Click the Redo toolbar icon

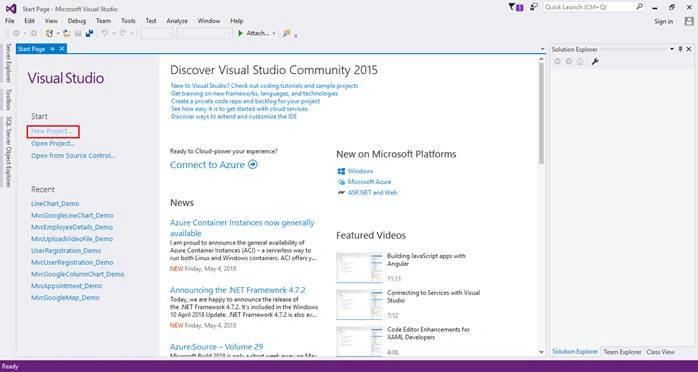[x=122, y=33]
